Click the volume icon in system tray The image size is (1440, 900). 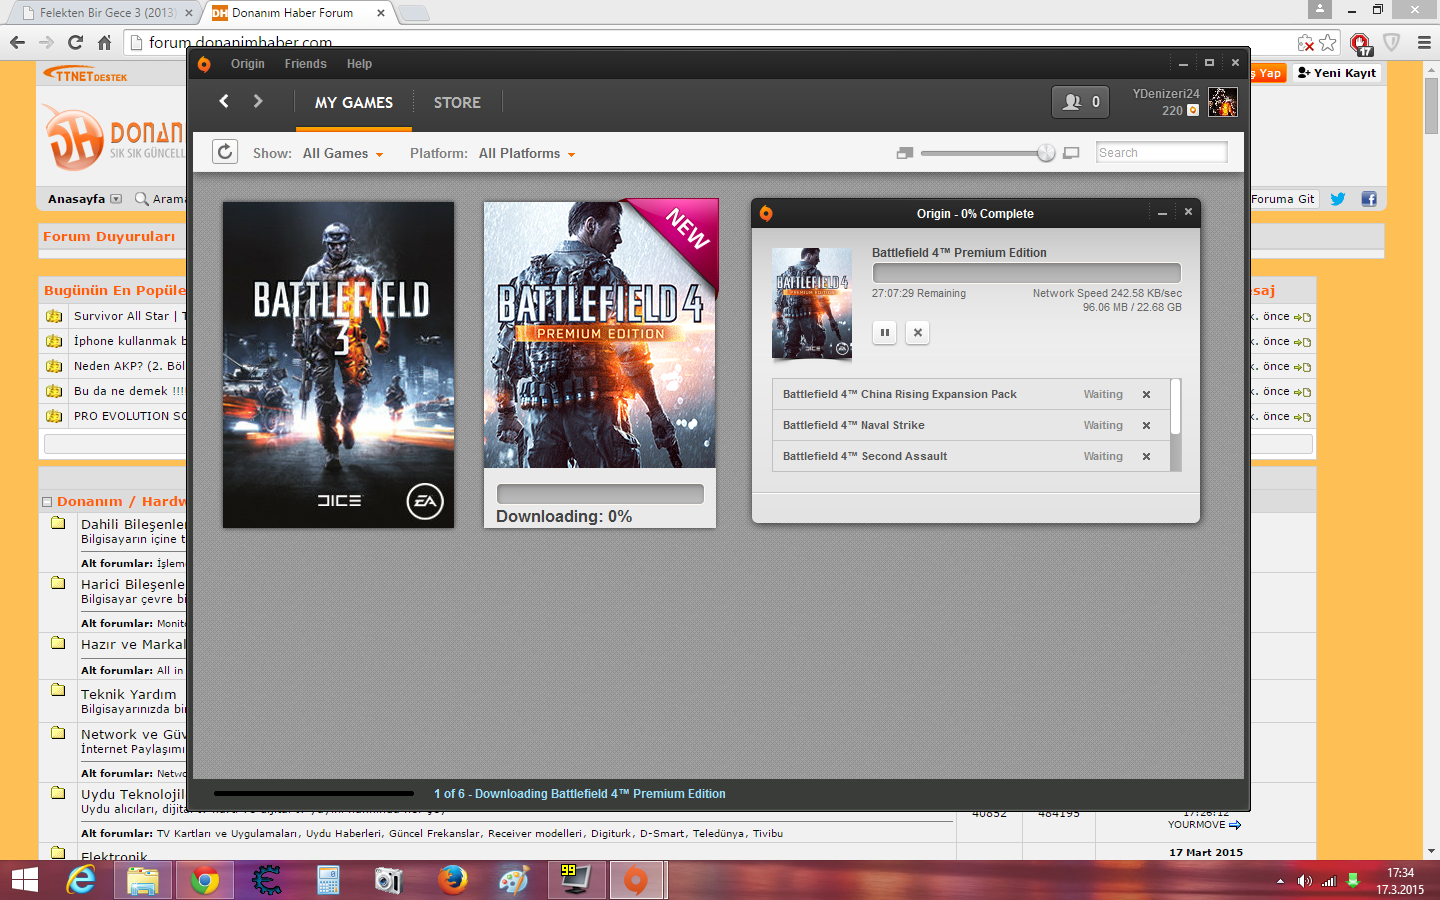(1304, 881)
